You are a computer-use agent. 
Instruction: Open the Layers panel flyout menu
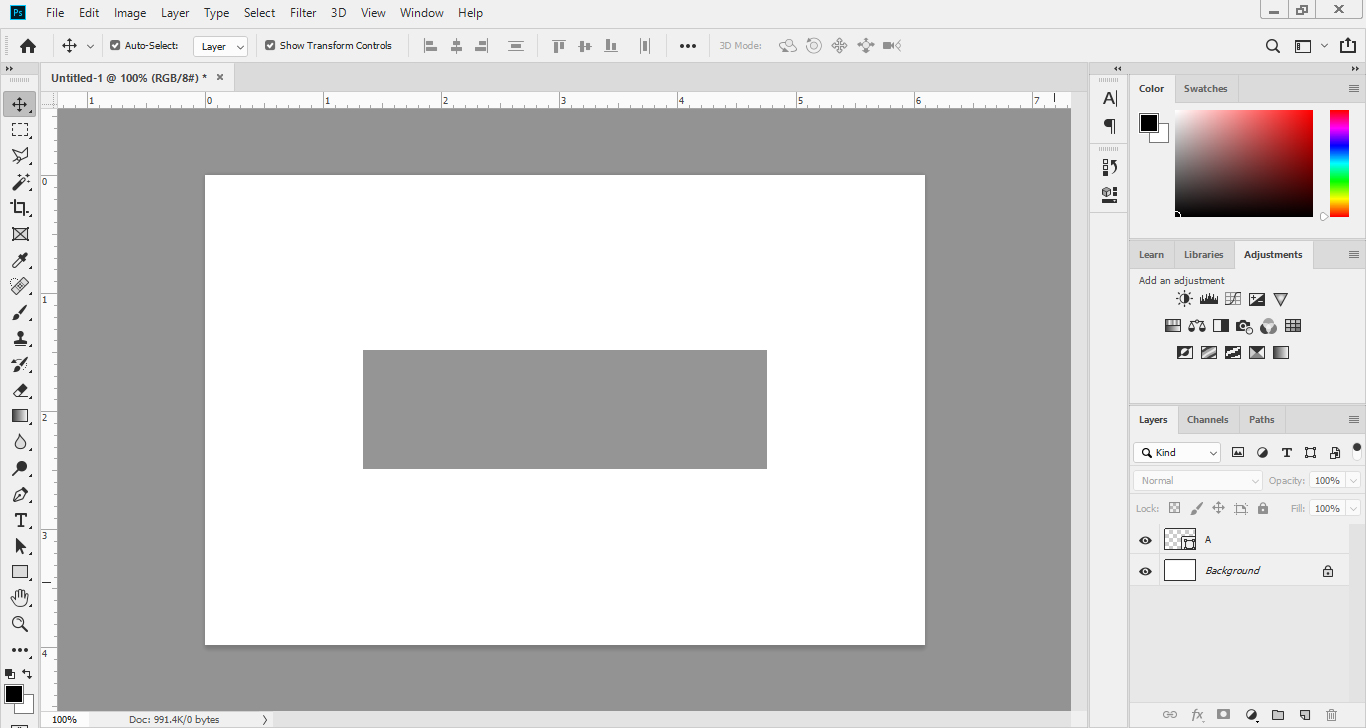1354,420
